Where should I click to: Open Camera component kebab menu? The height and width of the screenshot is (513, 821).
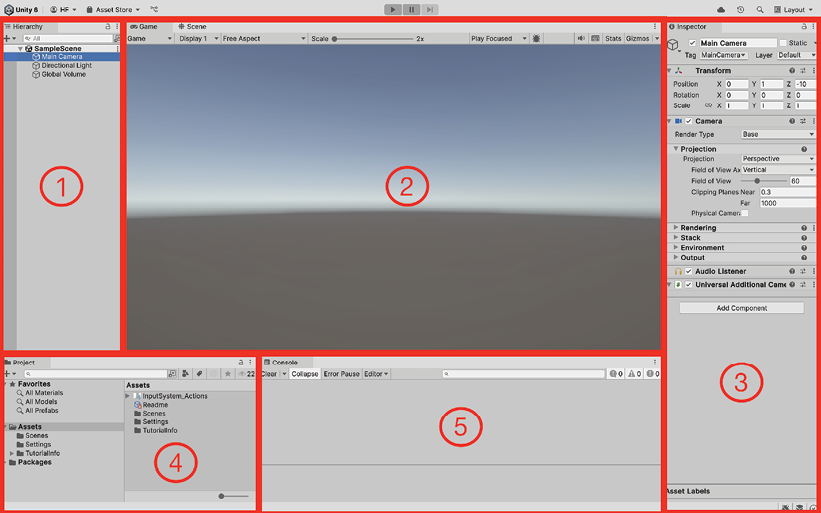(x=814, y=121)
